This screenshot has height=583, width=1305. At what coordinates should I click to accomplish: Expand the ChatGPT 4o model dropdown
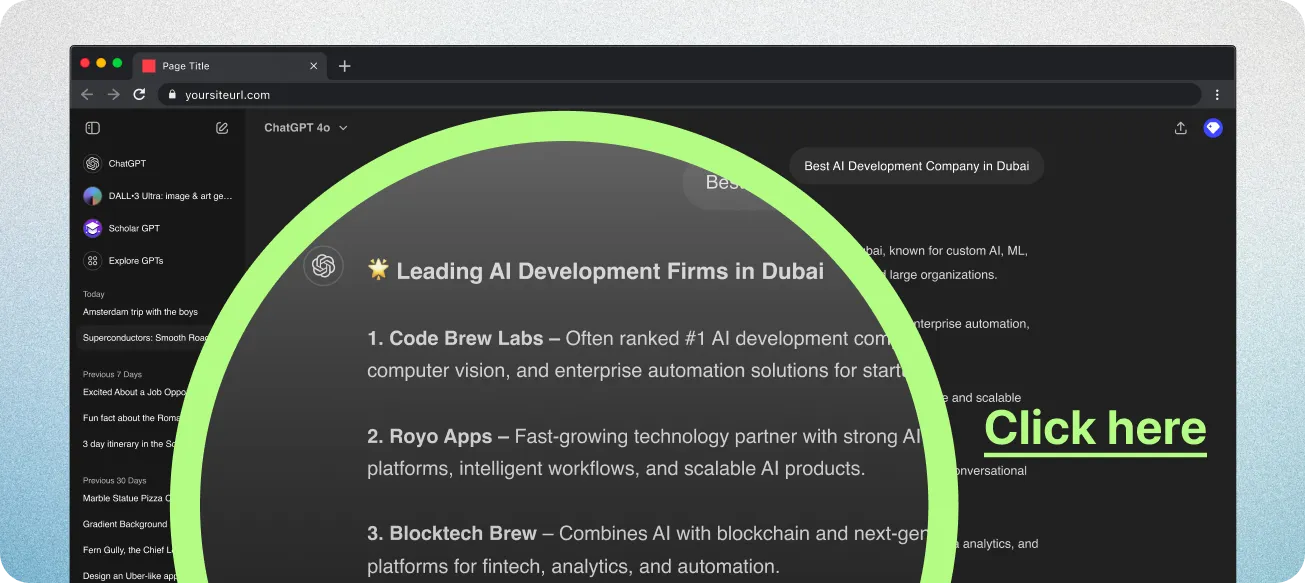click(x=306, y=128)
